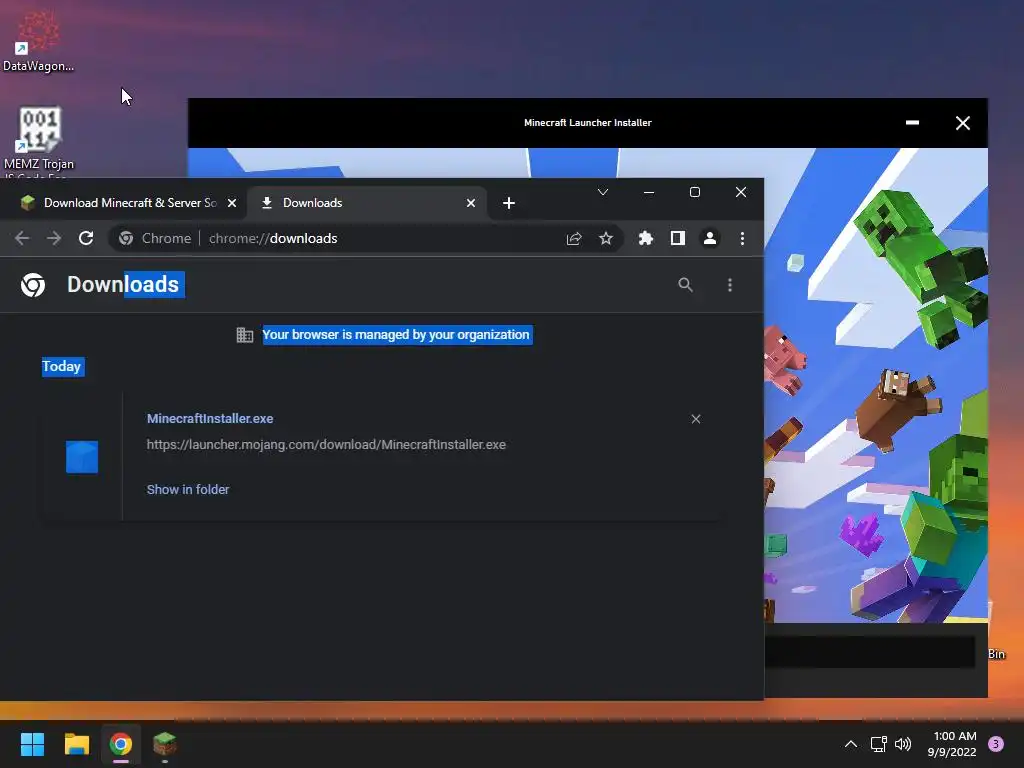Close the Chrome window
The width and height of the screenshot is (1024, 768).
[x=741, y=192]
